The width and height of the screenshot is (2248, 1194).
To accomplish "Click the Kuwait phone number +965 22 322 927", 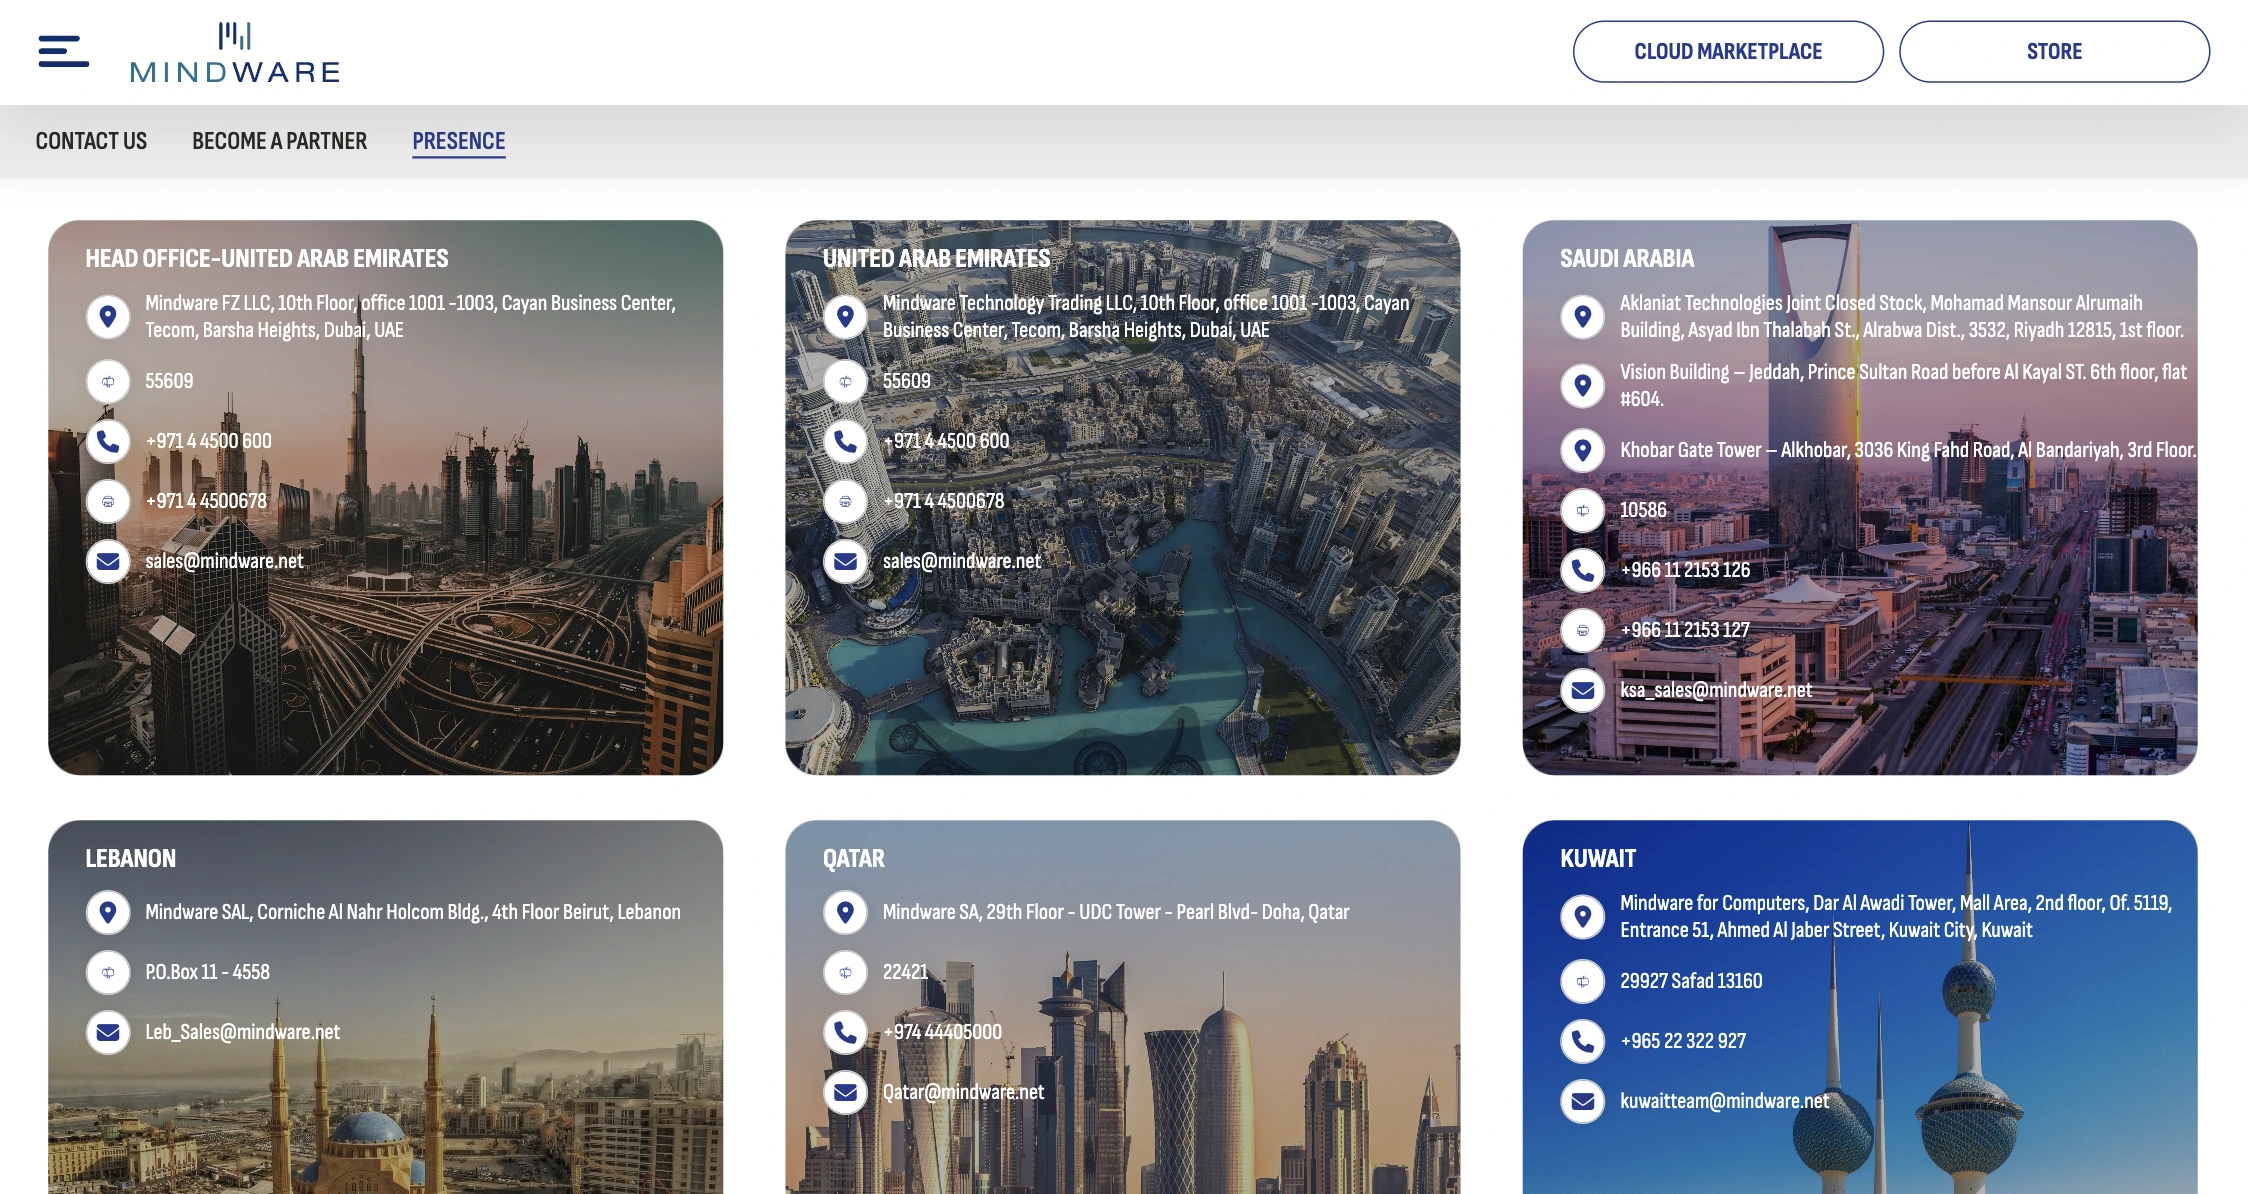I will coord(1683,1041).
